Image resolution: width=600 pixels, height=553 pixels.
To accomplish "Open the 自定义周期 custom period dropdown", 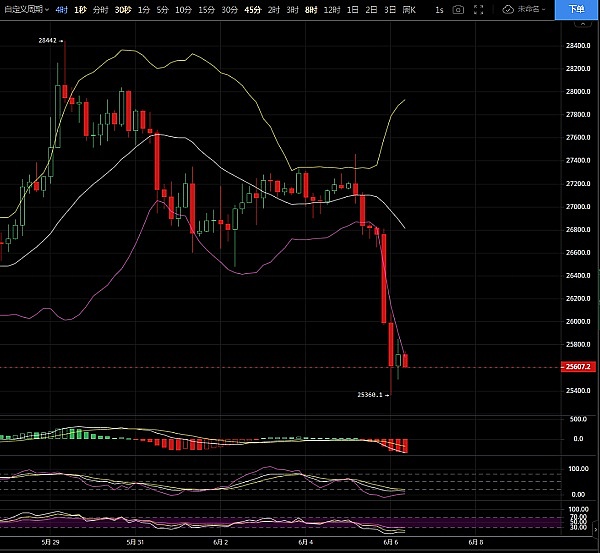I will click(26, 9).
